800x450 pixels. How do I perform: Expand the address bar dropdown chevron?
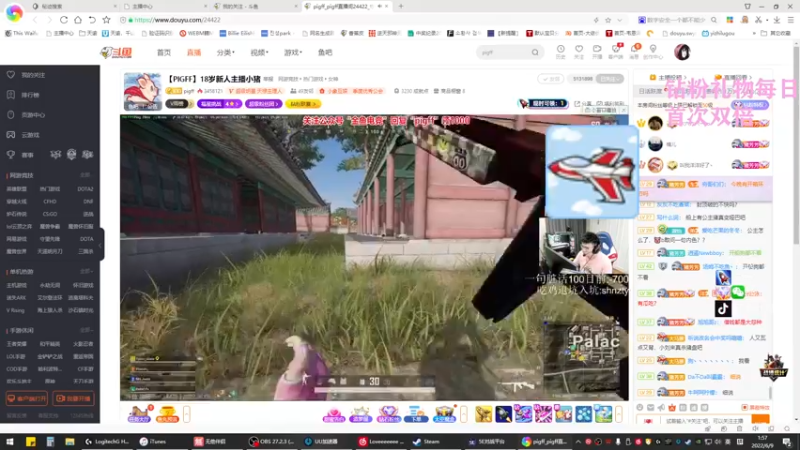tap(620, 20)
